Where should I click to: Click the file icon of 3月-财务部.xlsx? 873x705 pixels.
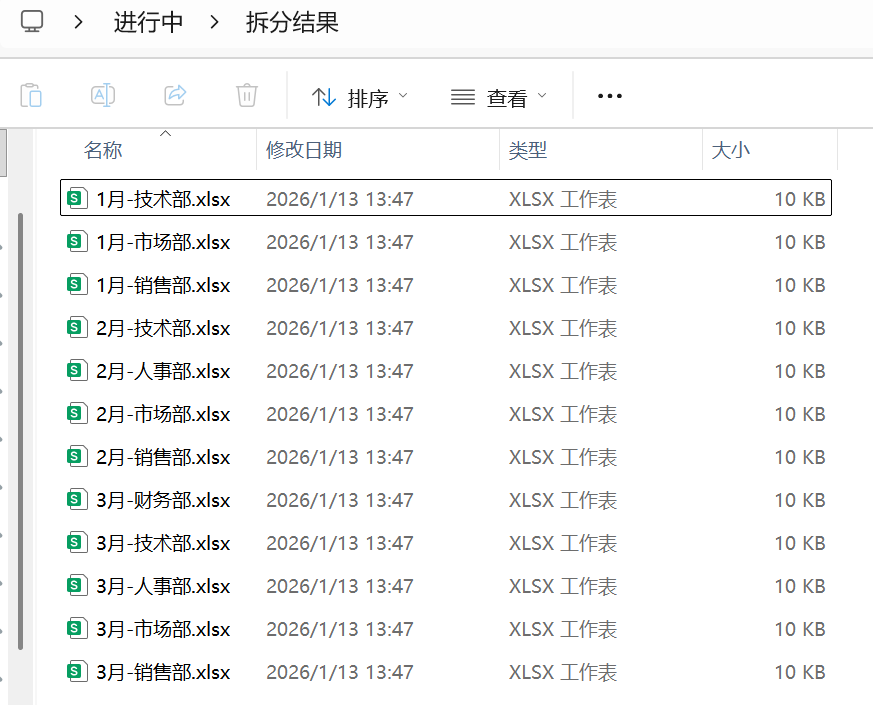click(76, 500)
